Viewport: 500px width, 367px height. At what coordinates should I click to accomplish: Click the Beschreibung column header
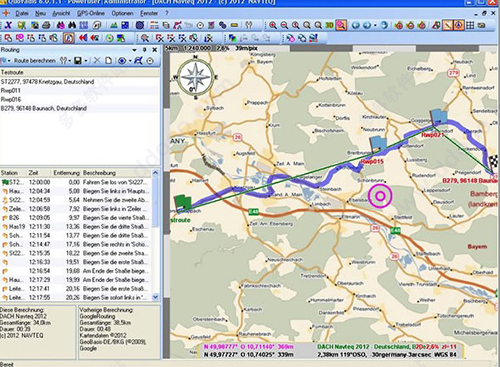point(117,173)
